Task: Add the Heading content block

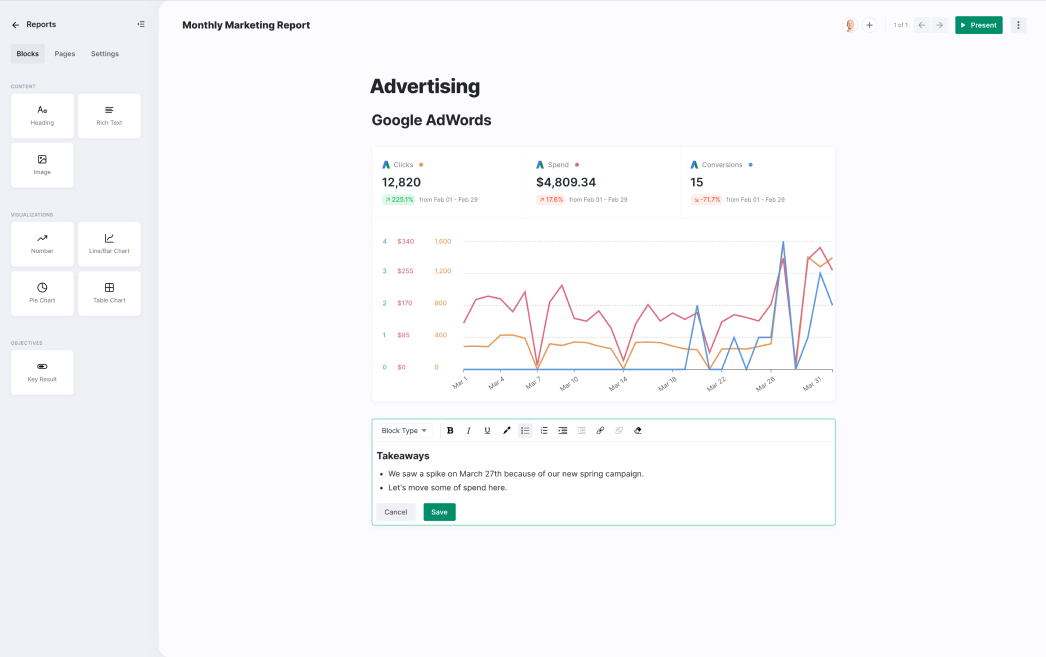Action: [42, 115]
